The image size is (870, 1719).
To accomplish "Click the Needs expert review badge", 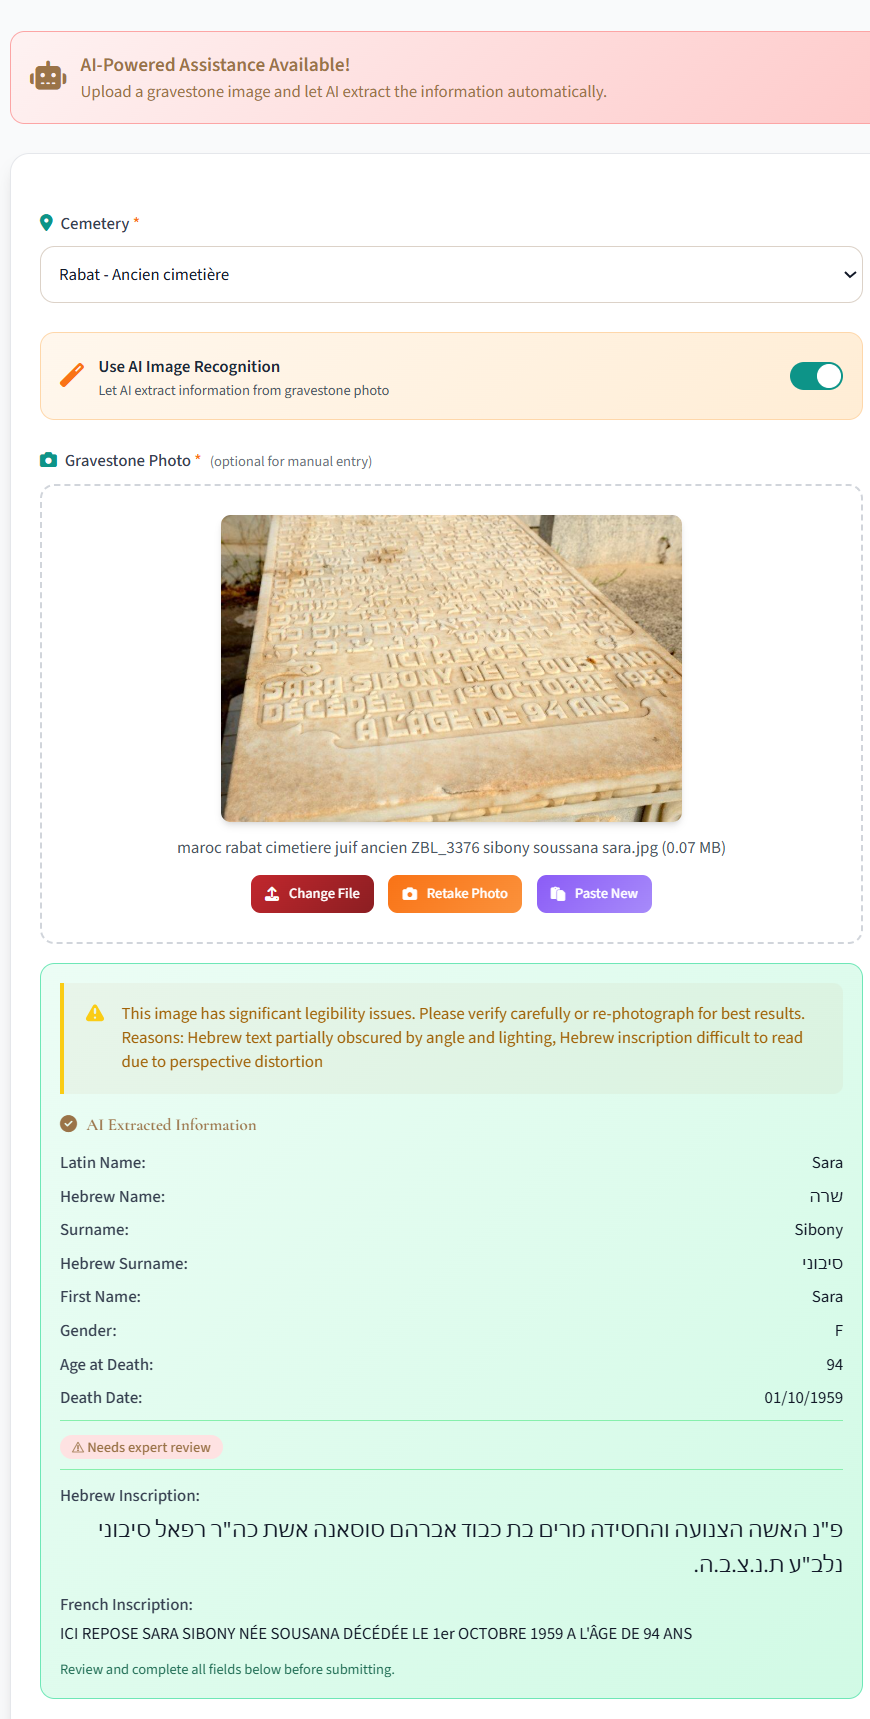I will pos(141,1447).
